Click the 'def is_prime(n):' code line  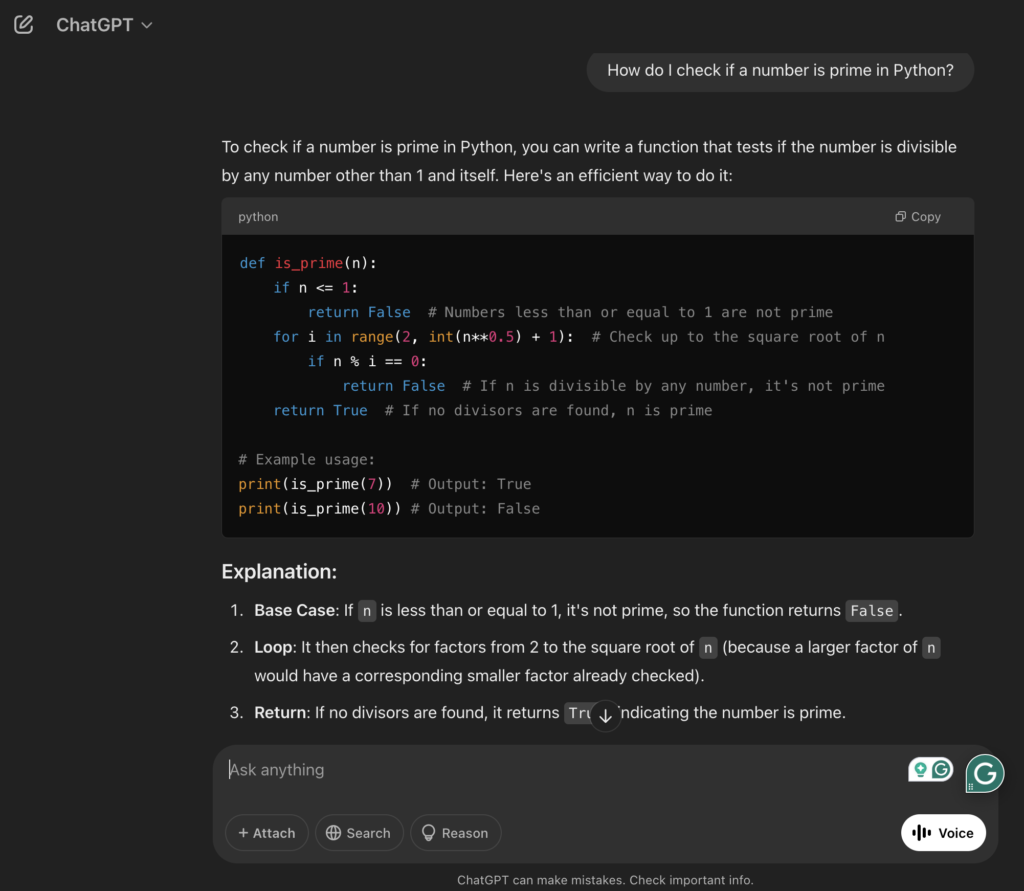308,263
